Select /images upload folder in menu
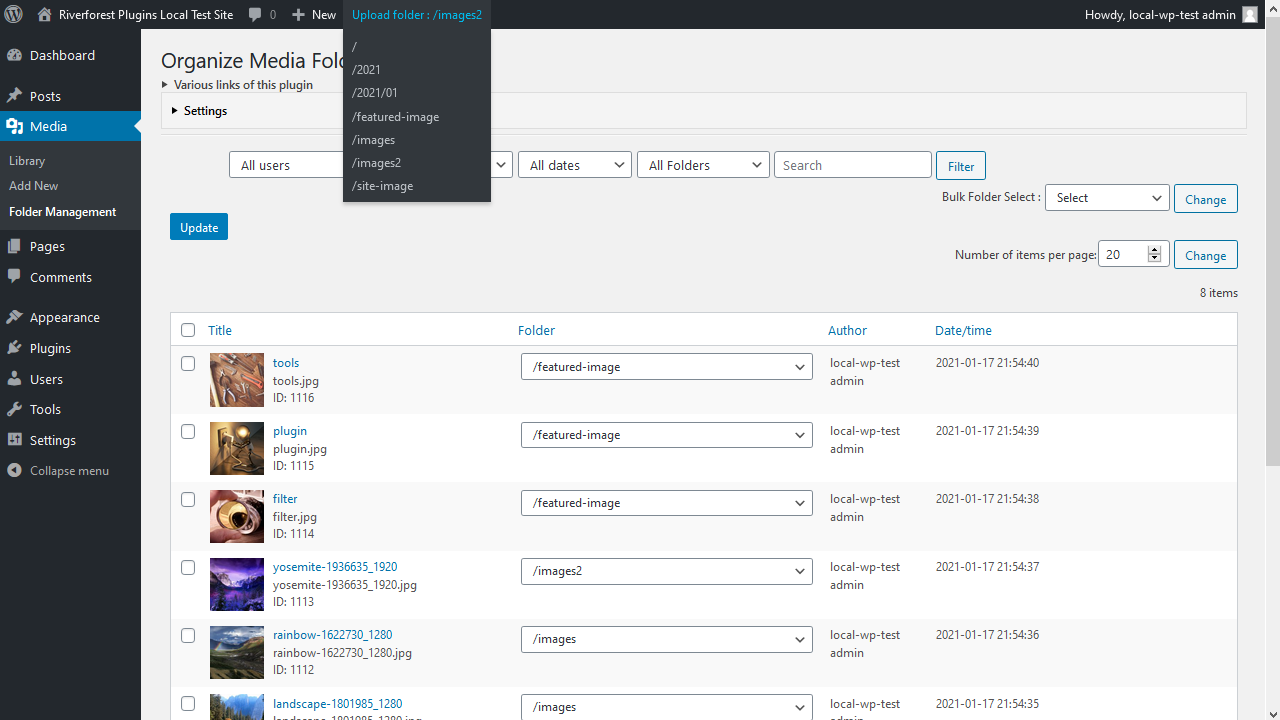 tap(417, 140)
